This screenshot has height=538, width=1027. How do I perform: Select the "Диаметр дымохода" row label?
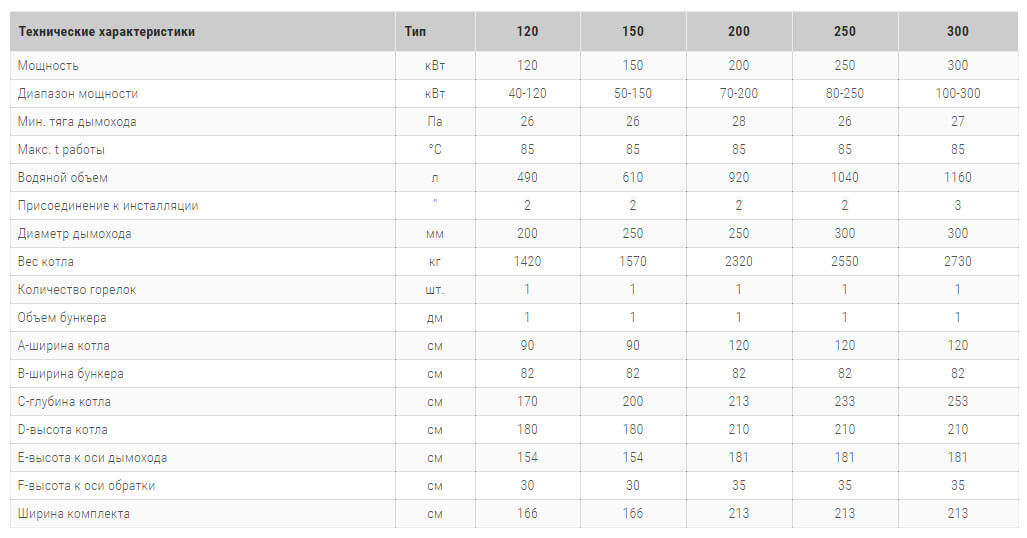tap(75, 233)
